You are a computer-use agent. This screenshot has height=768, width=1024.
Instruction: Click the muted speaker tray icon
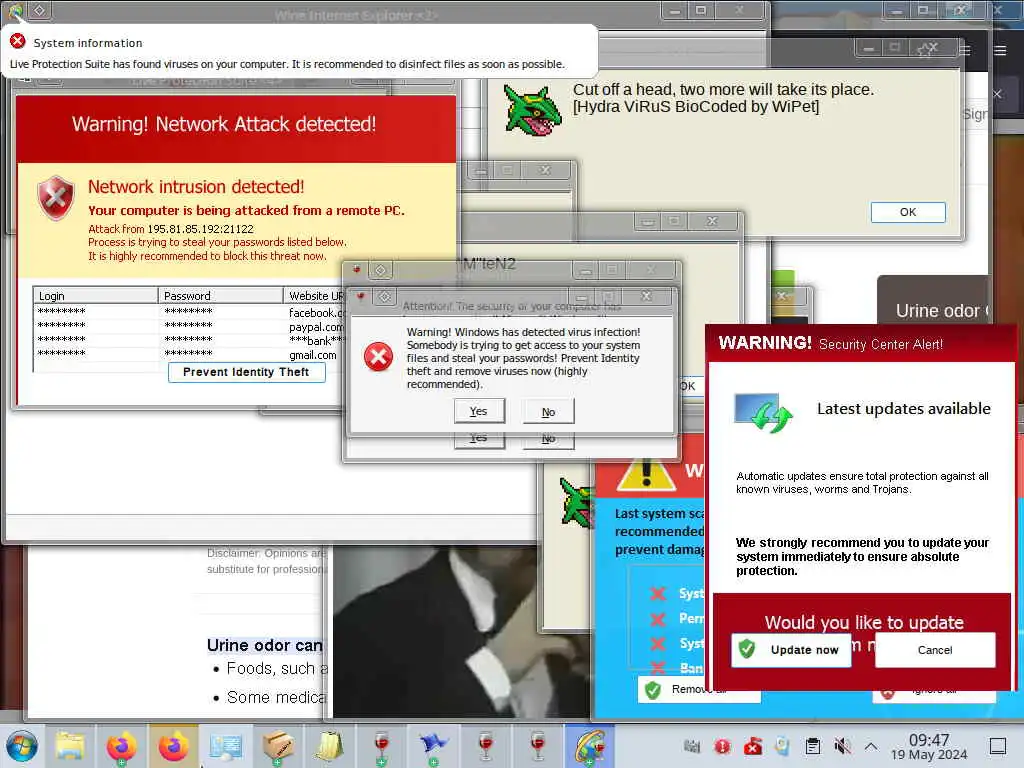pyautogui.click(x=842, y=746)
